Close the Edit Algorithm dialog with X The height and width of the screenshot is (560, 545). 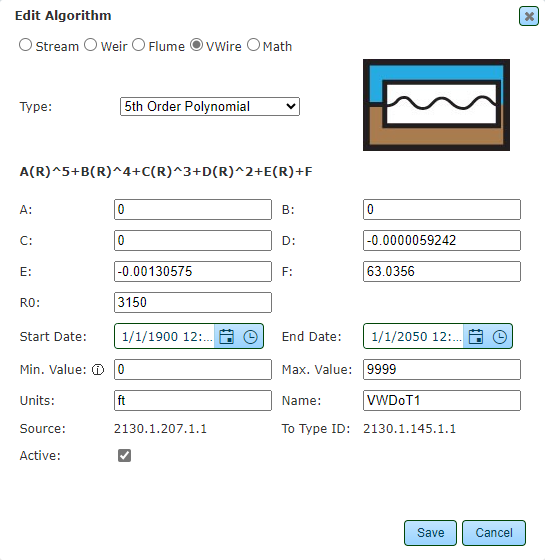529,16
